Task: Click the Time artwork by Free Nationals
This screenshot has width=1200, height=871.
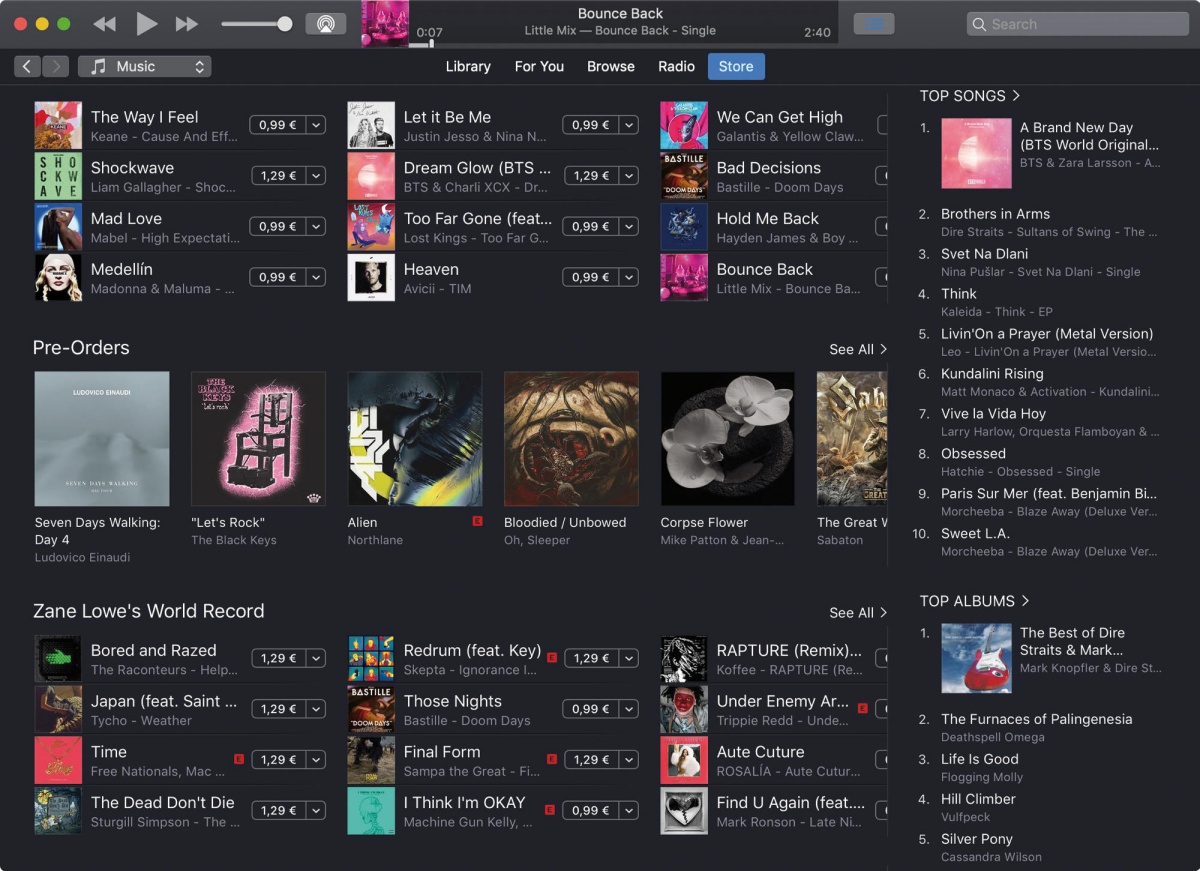Action: [58, 760]
